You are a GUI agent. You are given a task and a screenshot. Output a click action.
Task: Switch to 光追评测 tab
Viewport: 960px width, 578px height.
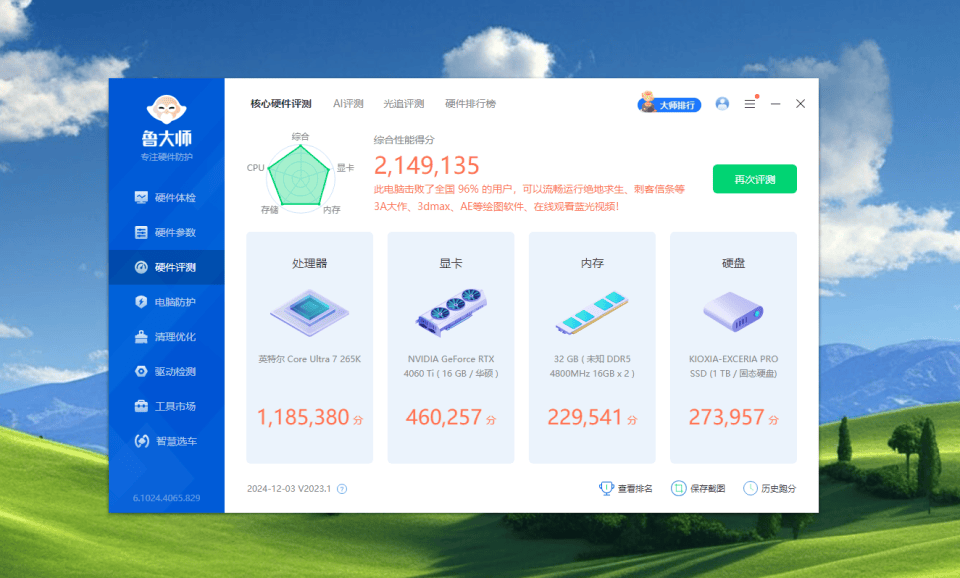(403, 103)
